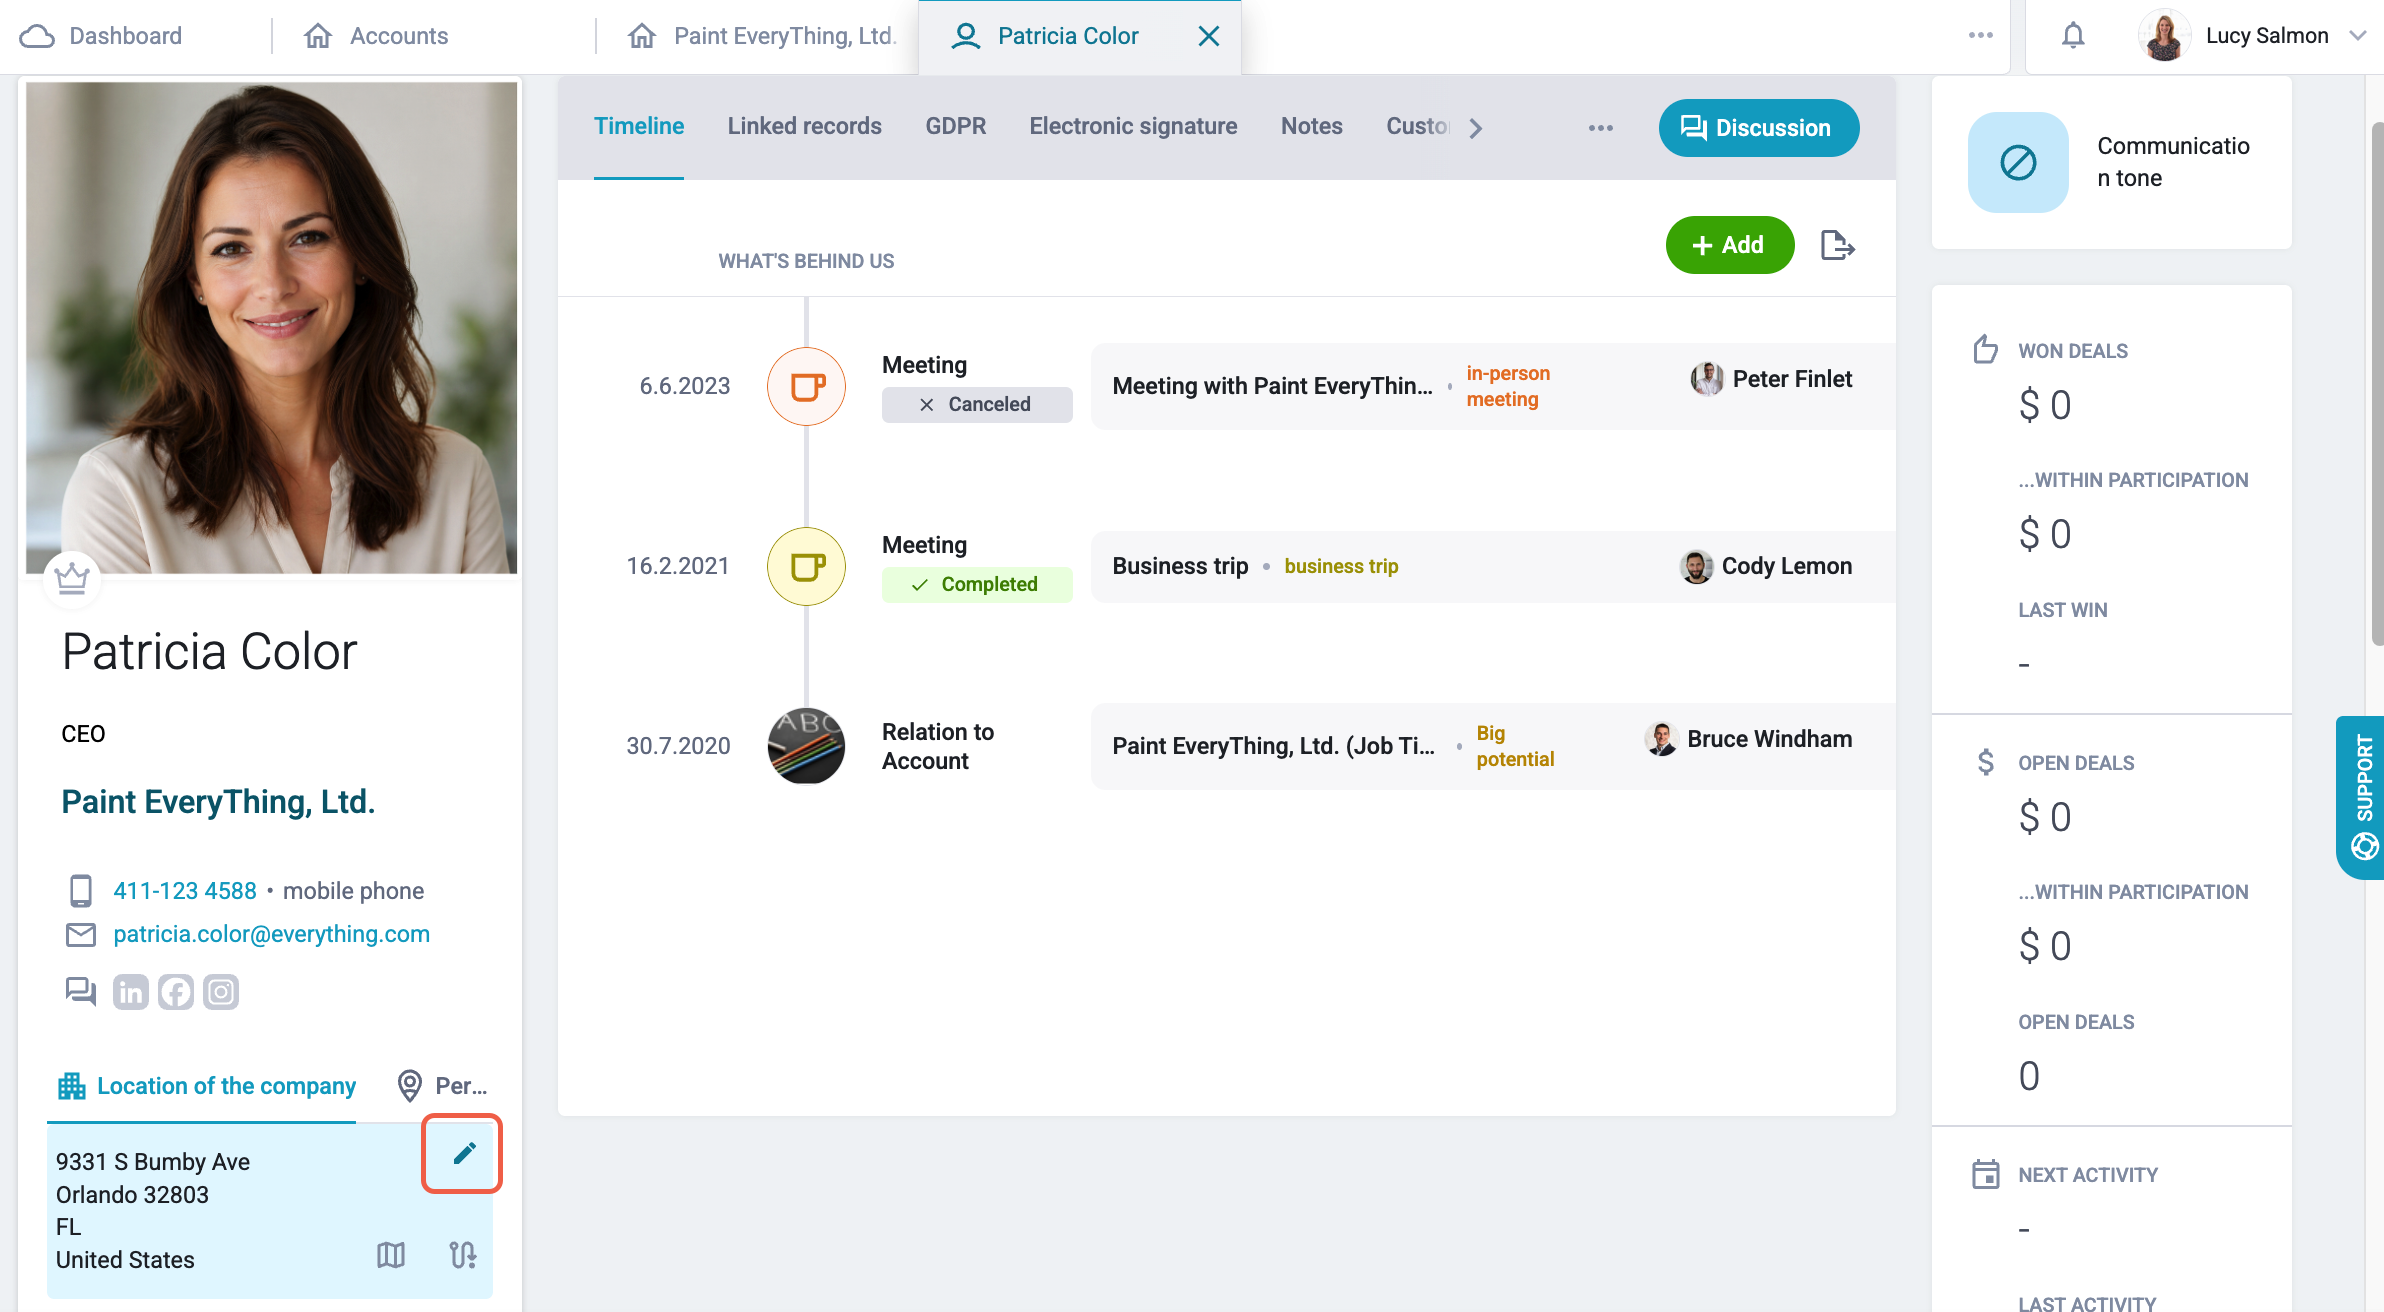This screenshot has width=2384, height=1312.
Task: Click the crown badge under the photo
Action: (72, 579)
